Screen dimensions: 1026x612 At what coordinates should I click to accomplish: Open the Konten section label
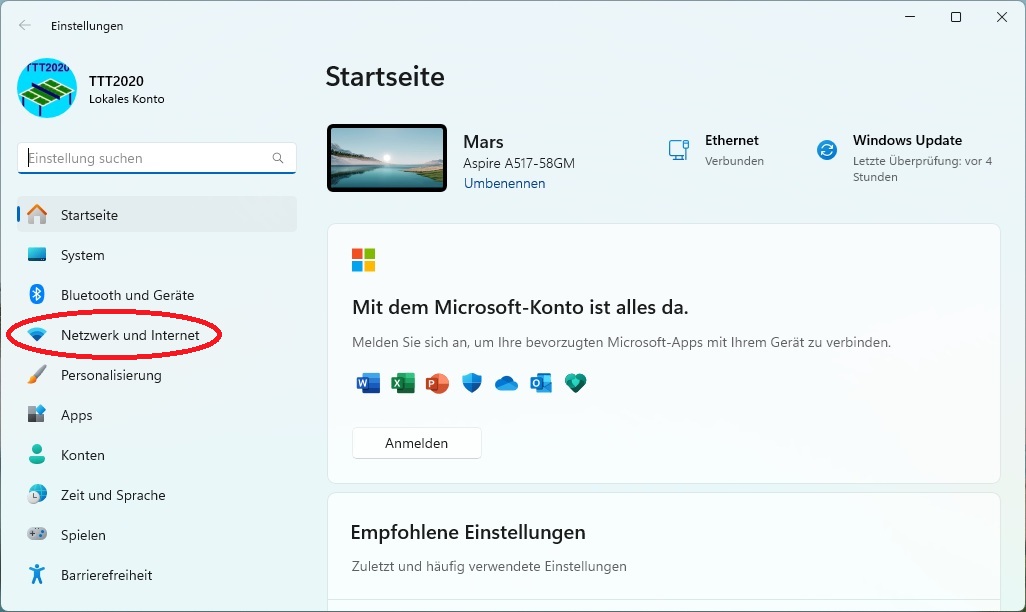coord(82,455)
